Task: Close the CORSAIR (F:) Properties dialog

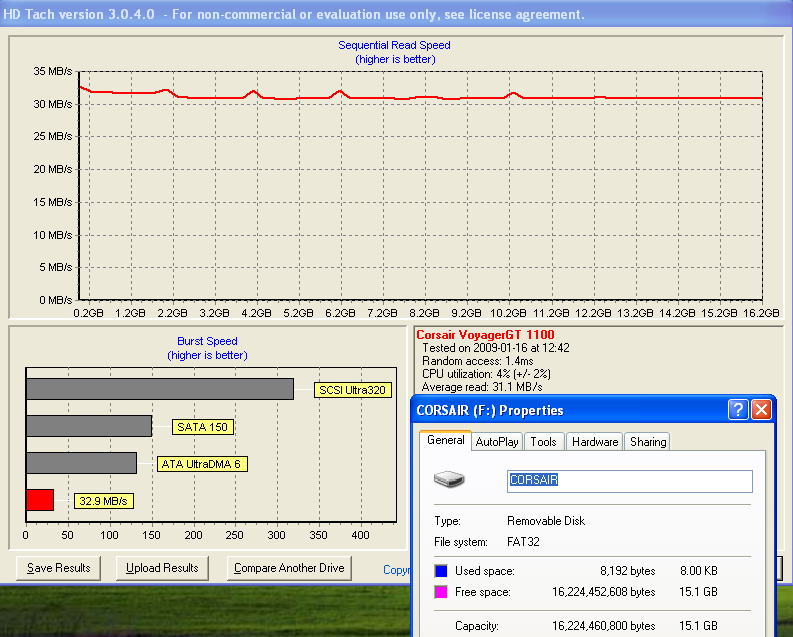Action: coord(761,410)
